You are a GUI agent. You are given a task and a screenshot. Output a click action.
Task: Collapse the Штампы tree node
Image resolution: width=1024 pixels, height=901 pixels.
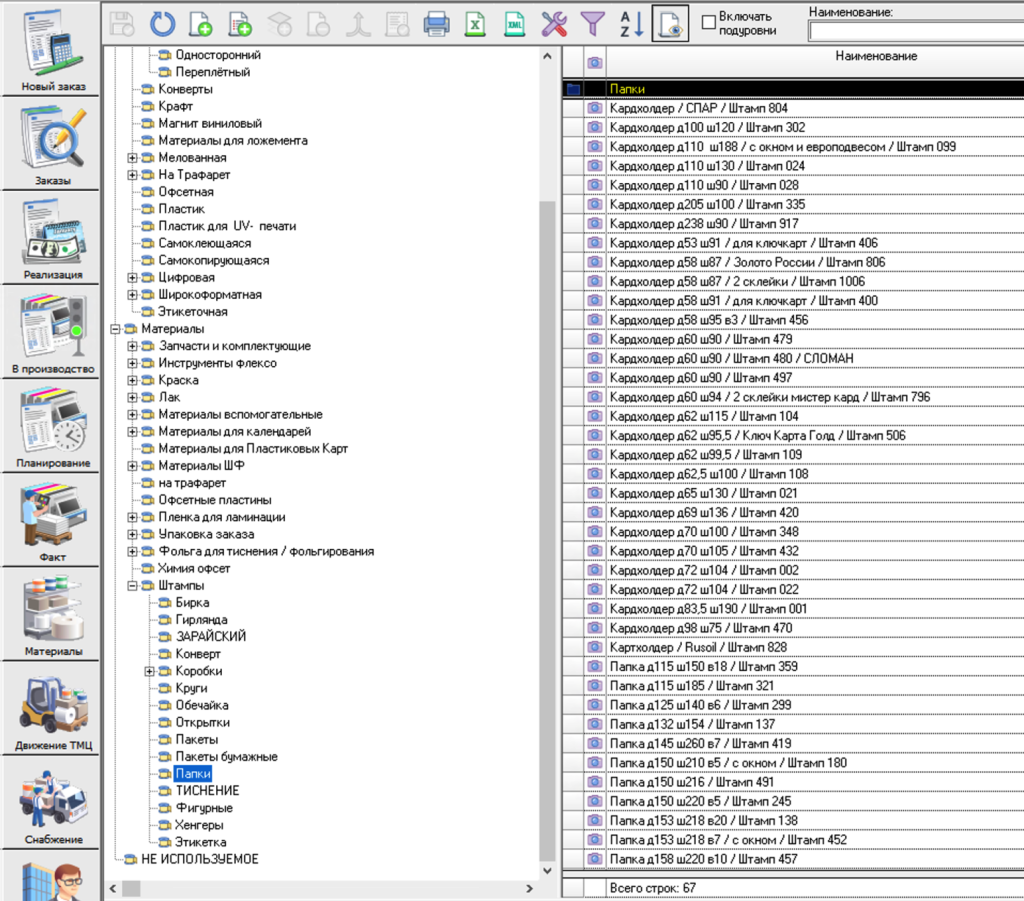click(x=133, y=585)
